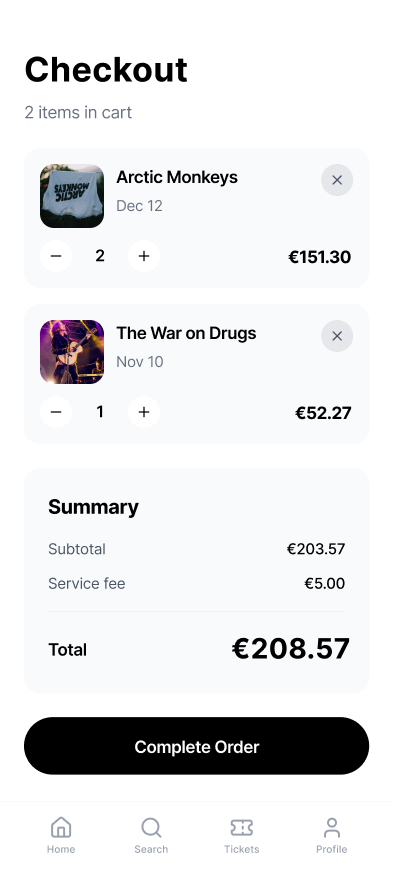Tap the Search magnifier icon
The width and height of the screenshot is (394, 871).
point(151,827)
